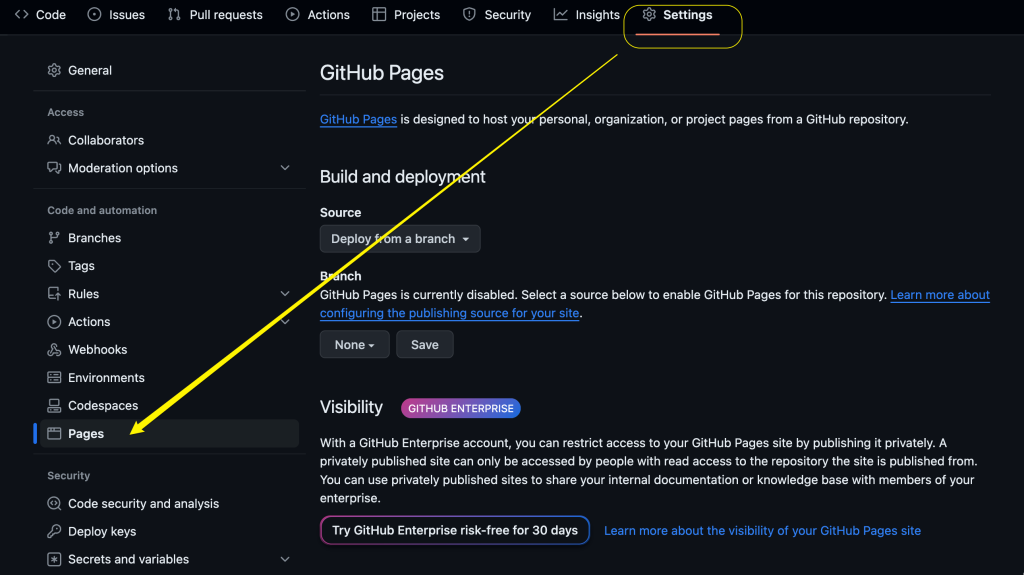The width and height of the screenshot is (1024, 575).
Task: Click the Code angle-brackets icon
Action: (x=22, y=14)
